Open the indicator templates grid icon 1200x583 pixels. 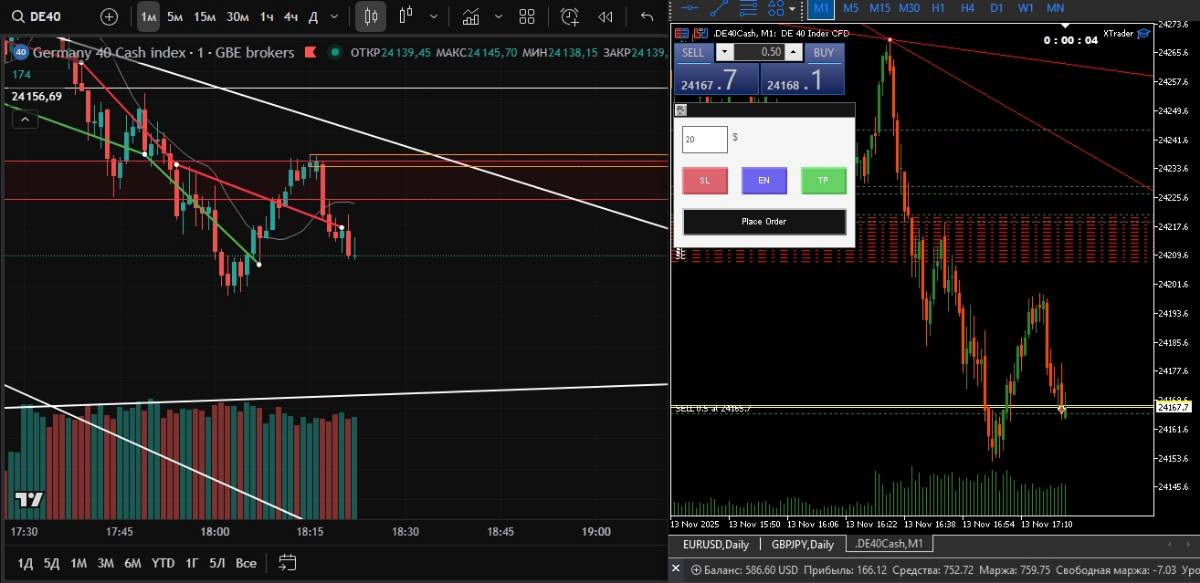point(527,16)
